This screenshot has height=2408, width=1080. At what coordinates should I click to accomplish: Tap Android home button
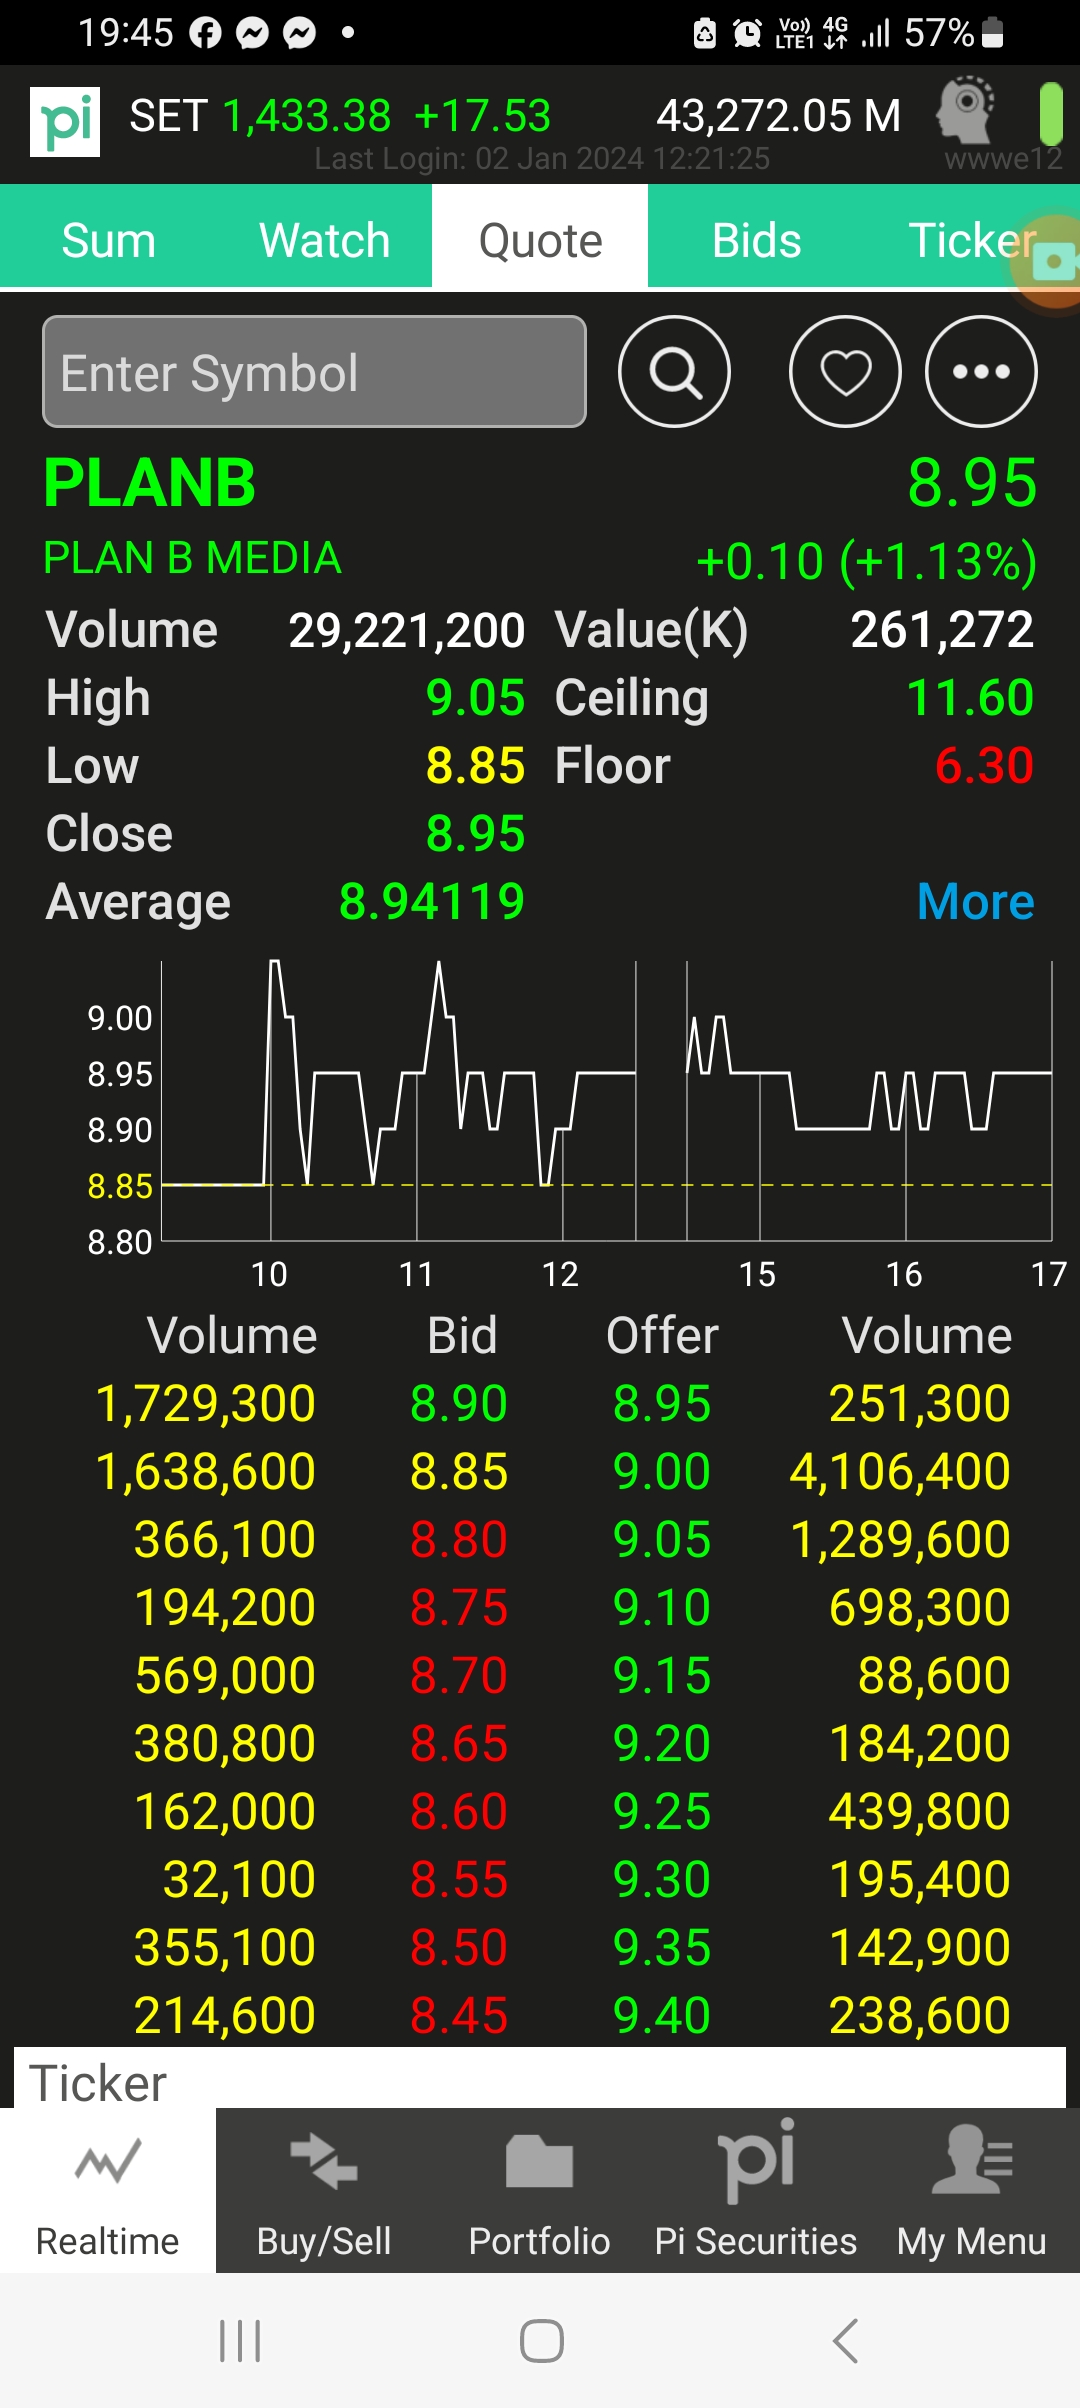(541, 2341)
